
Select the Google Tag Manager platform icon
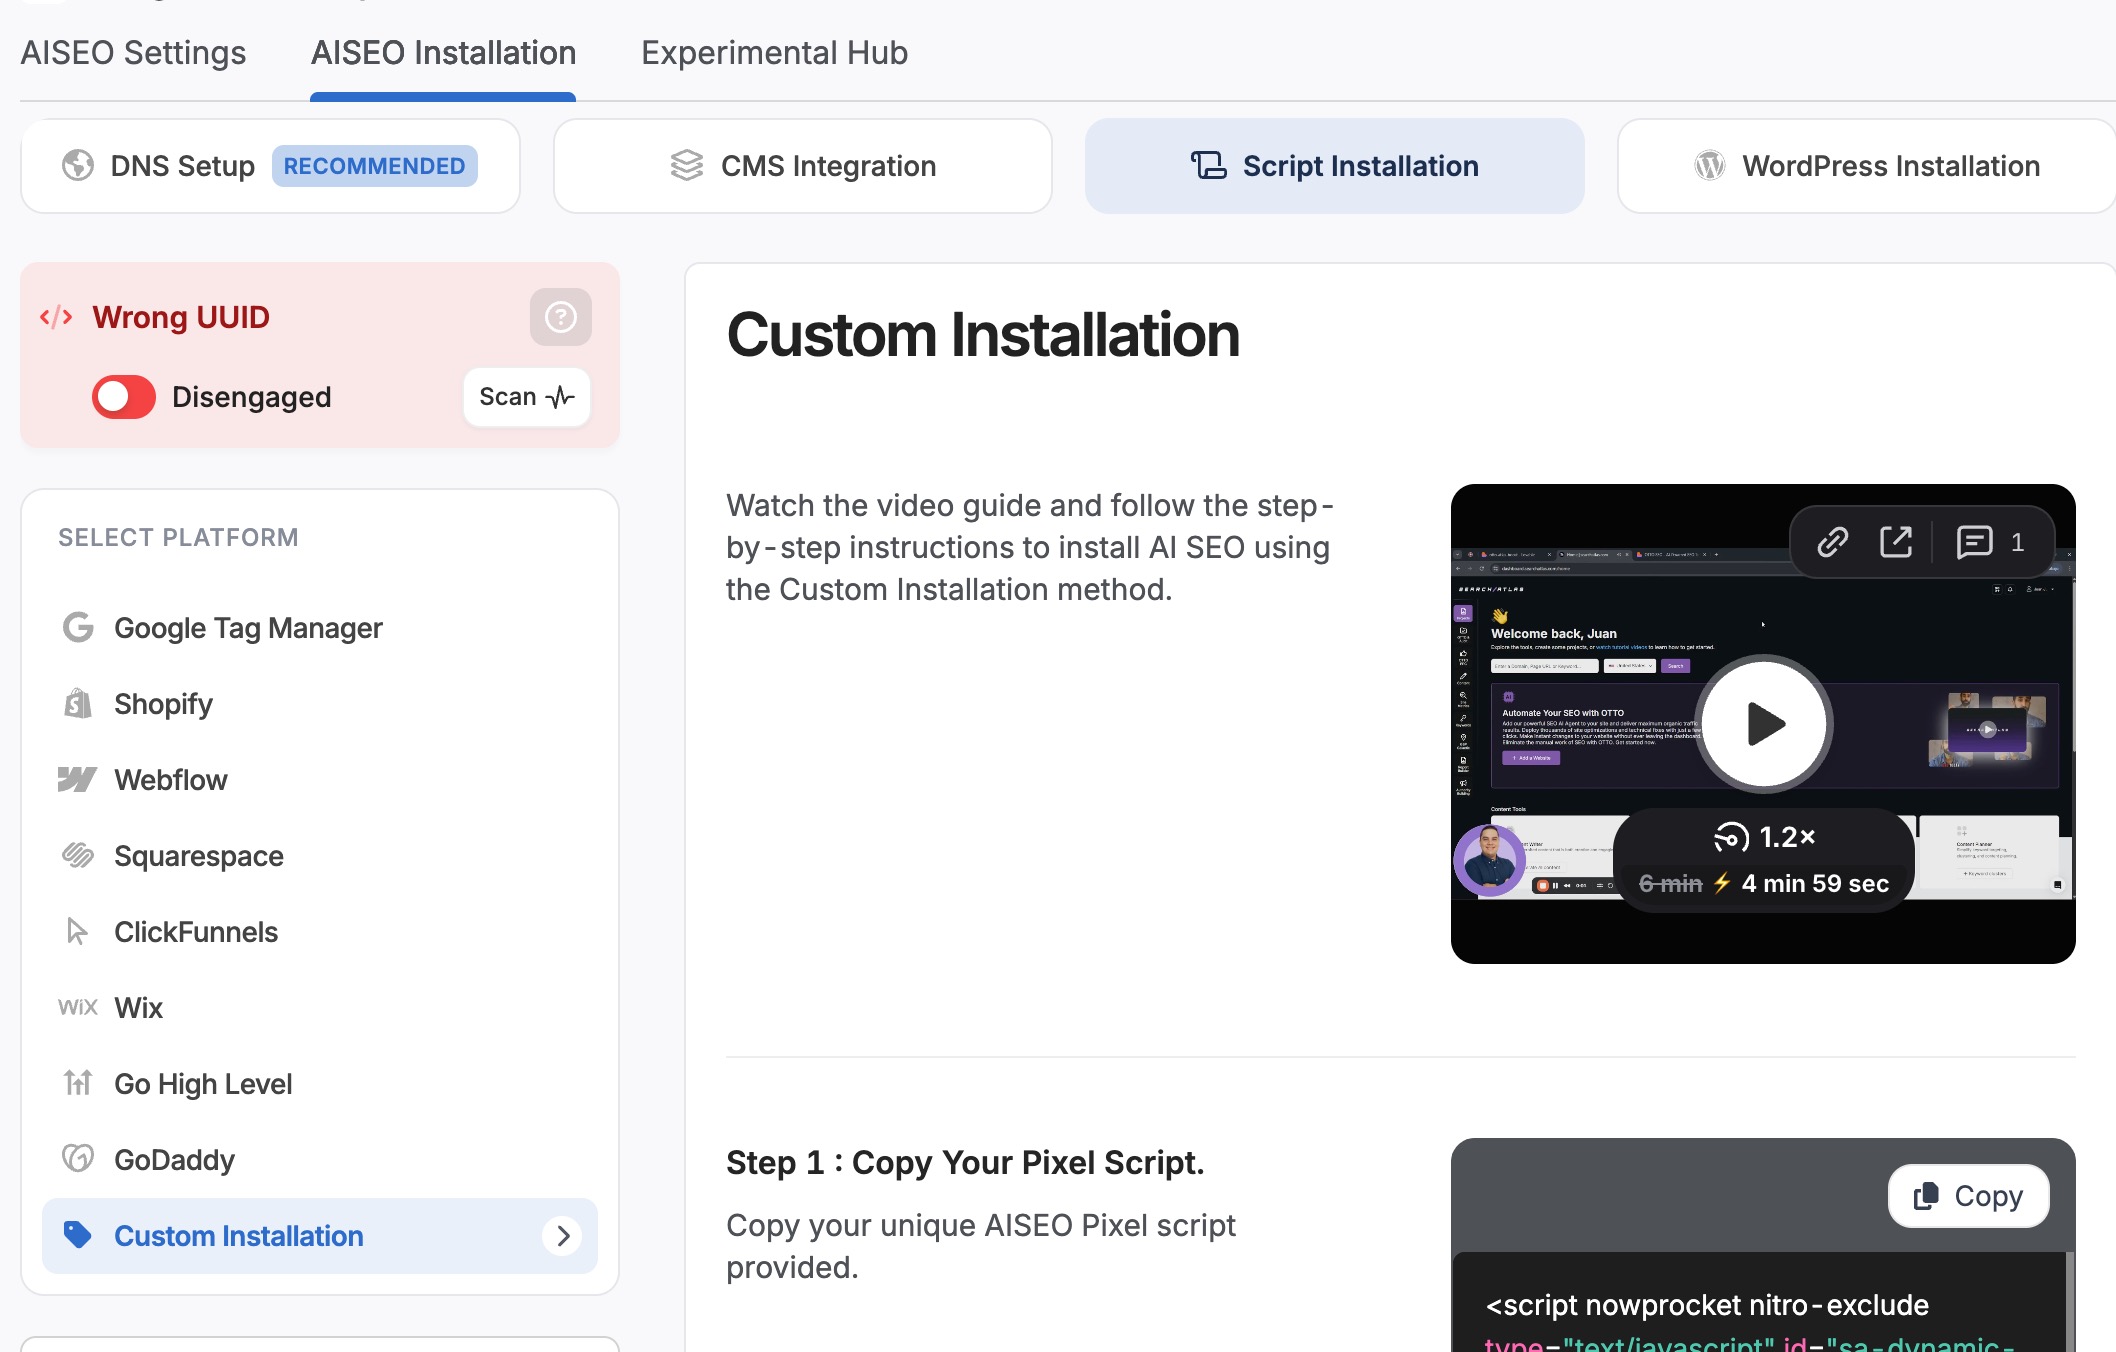coord(78,628)
